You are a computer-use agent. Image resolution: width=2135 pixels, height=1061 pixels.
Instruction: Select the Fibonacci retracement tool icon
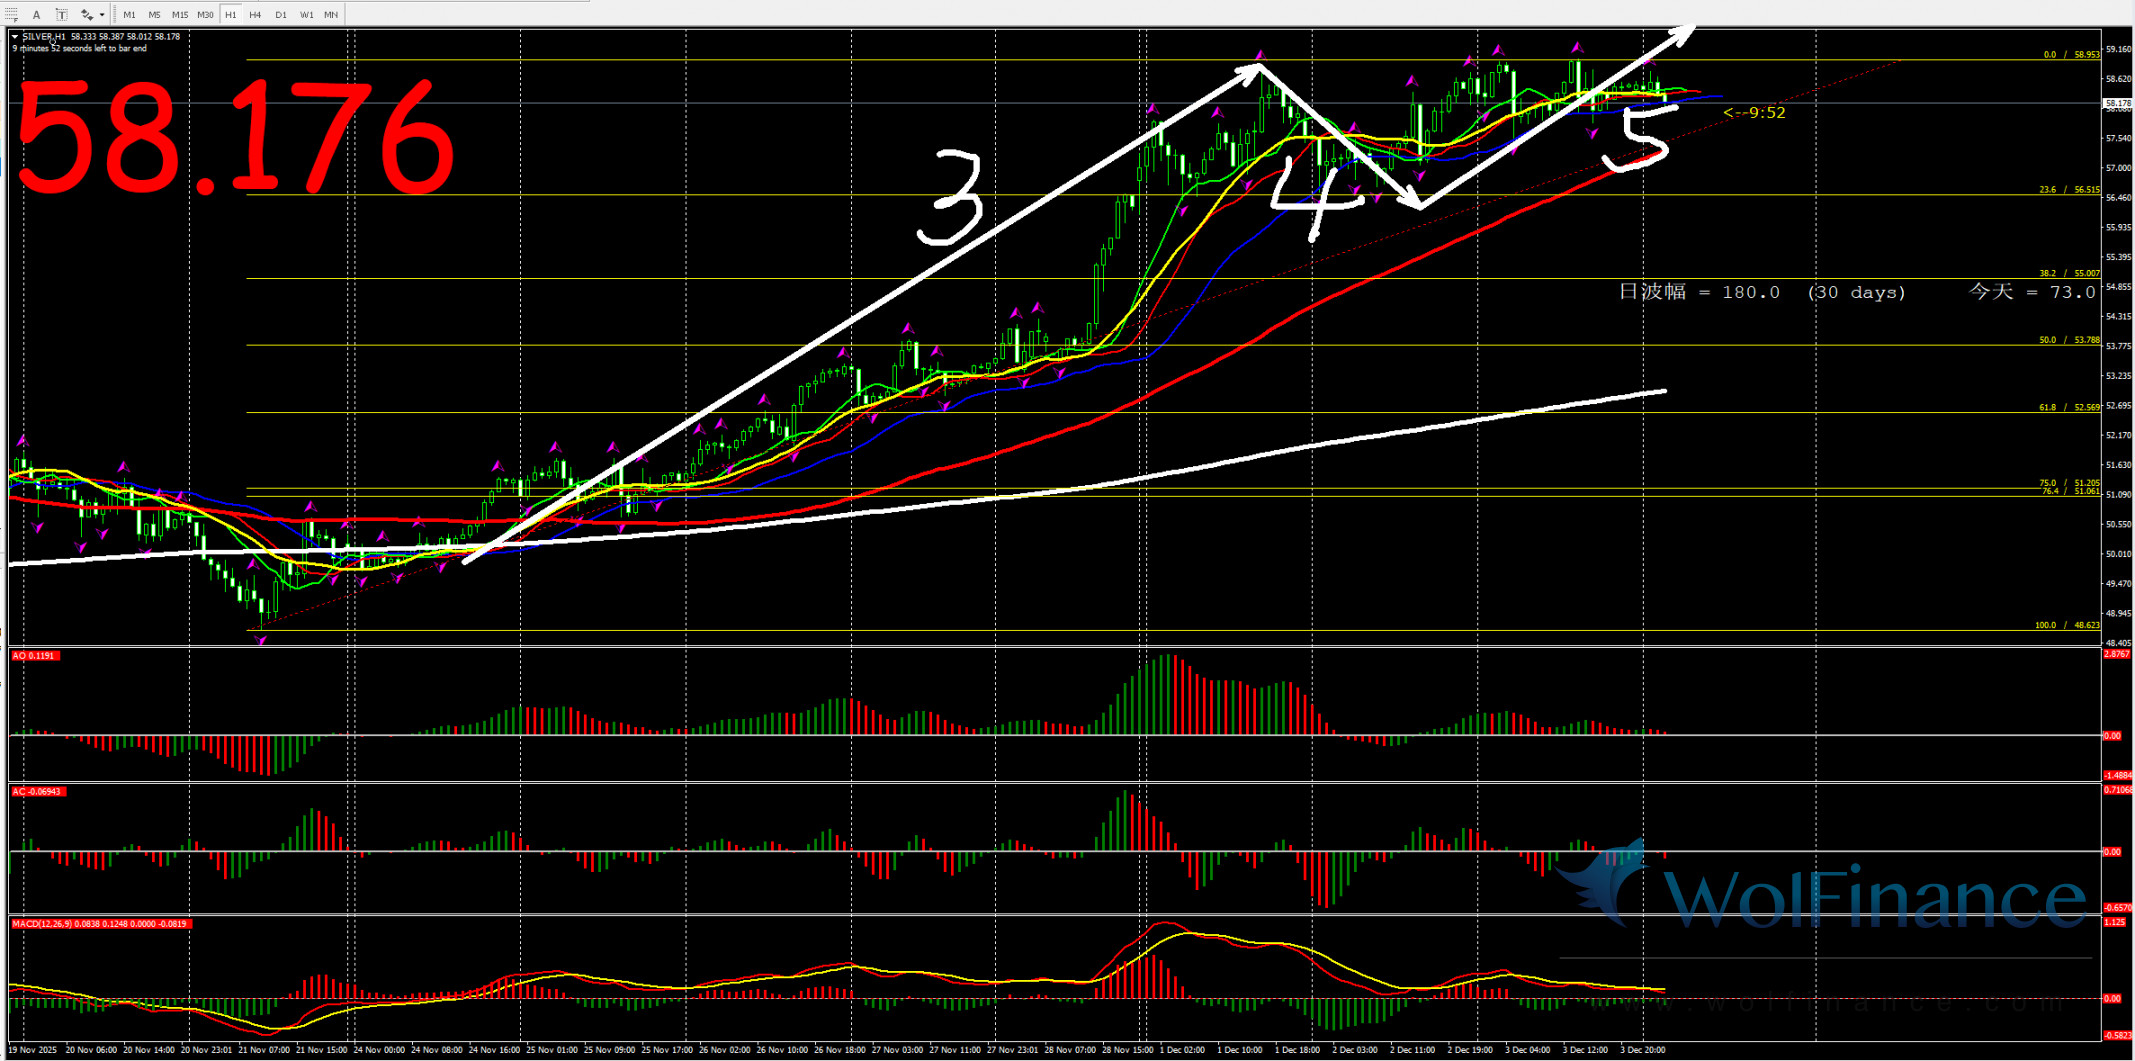click(11, 14)
